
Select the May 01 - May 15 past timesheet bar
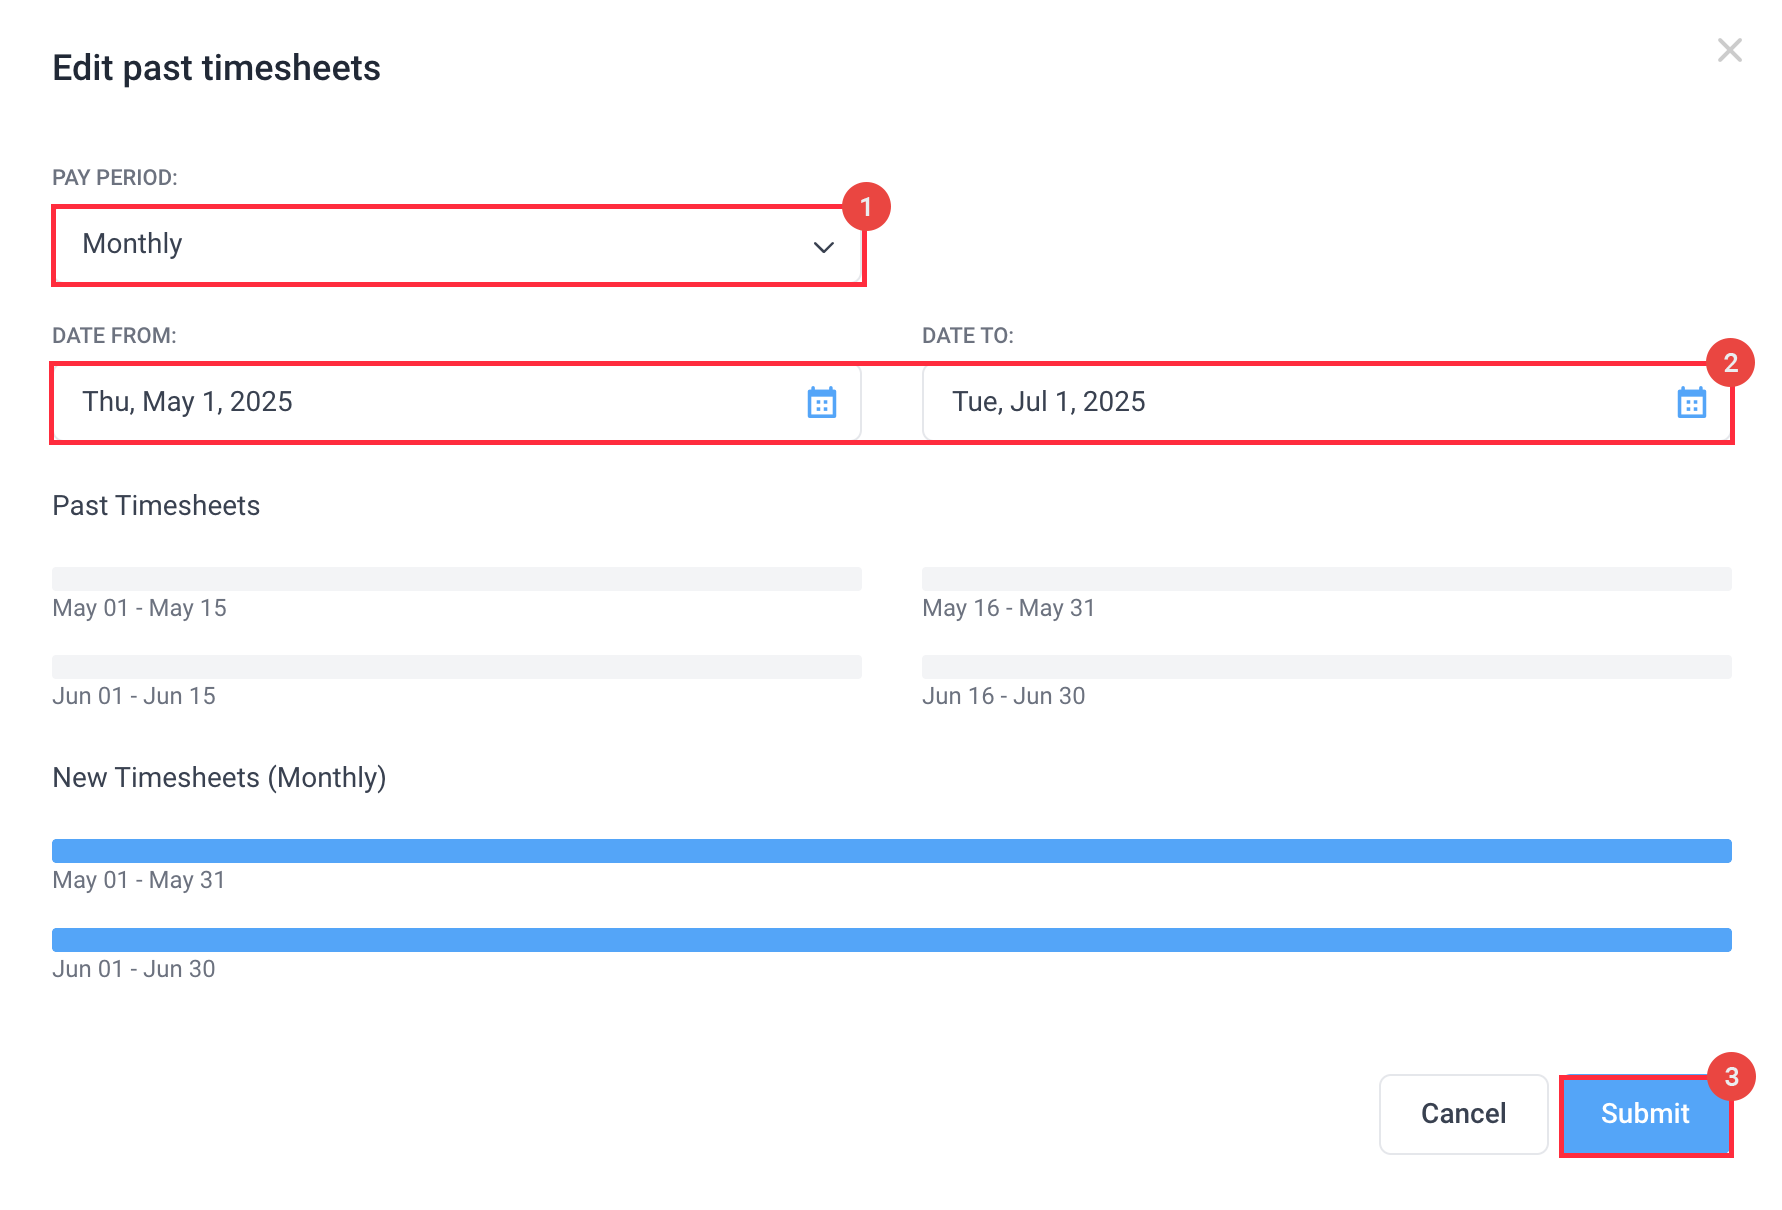click(x=457, y=579)
